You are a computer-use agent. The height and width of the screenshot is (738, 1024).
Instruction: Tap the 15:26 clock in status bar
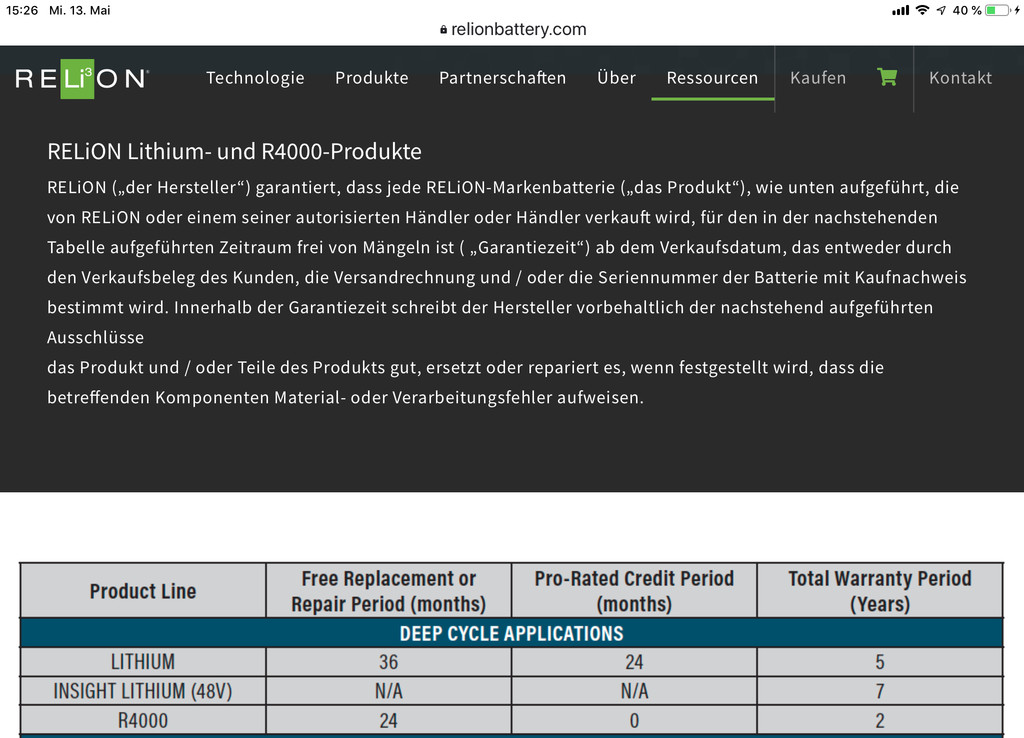click(x=22, y=10)
